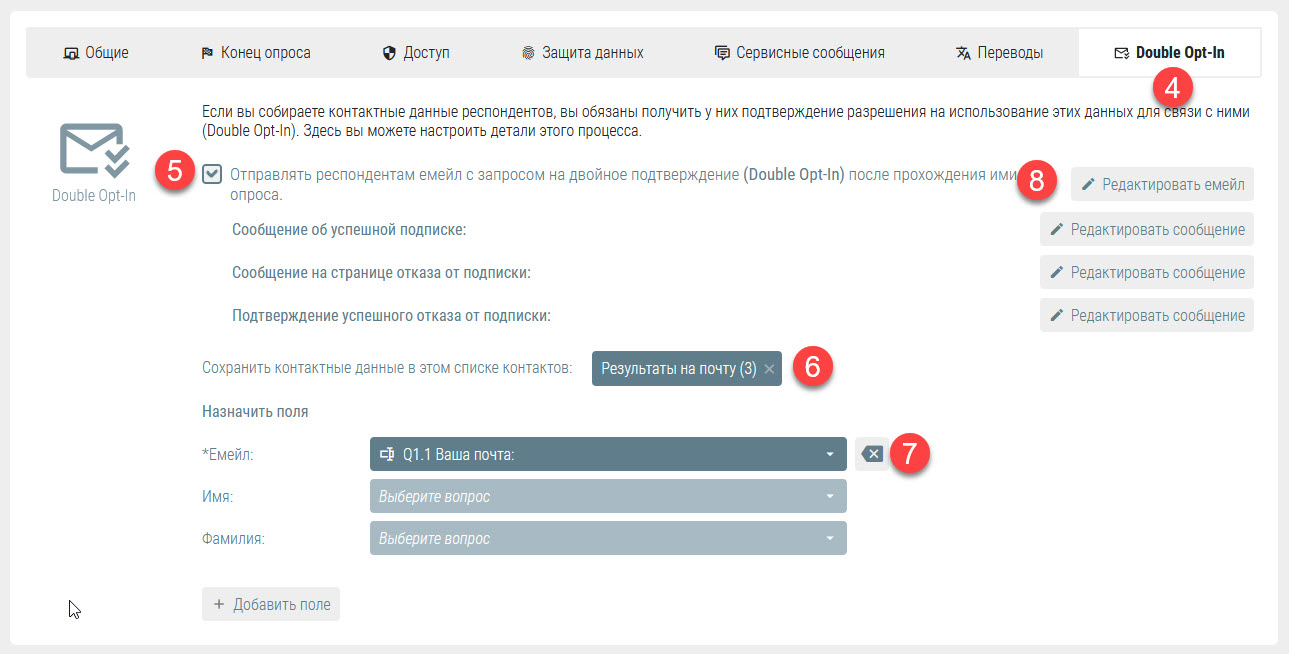Edit the successful subscription message
Viewport: 1289px width, 654px height.
click(1147, 229)
